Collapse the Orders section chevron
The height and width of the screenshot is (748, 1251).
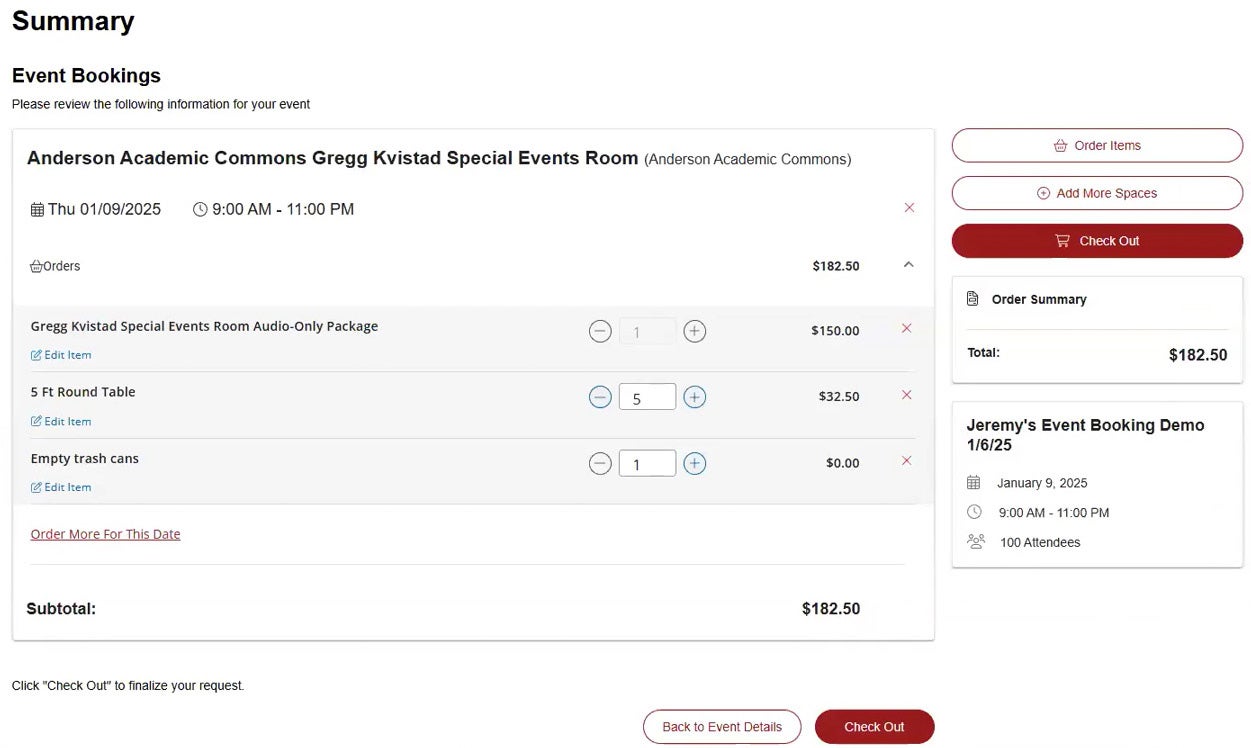pyautogui.click(x=908, y=265)
